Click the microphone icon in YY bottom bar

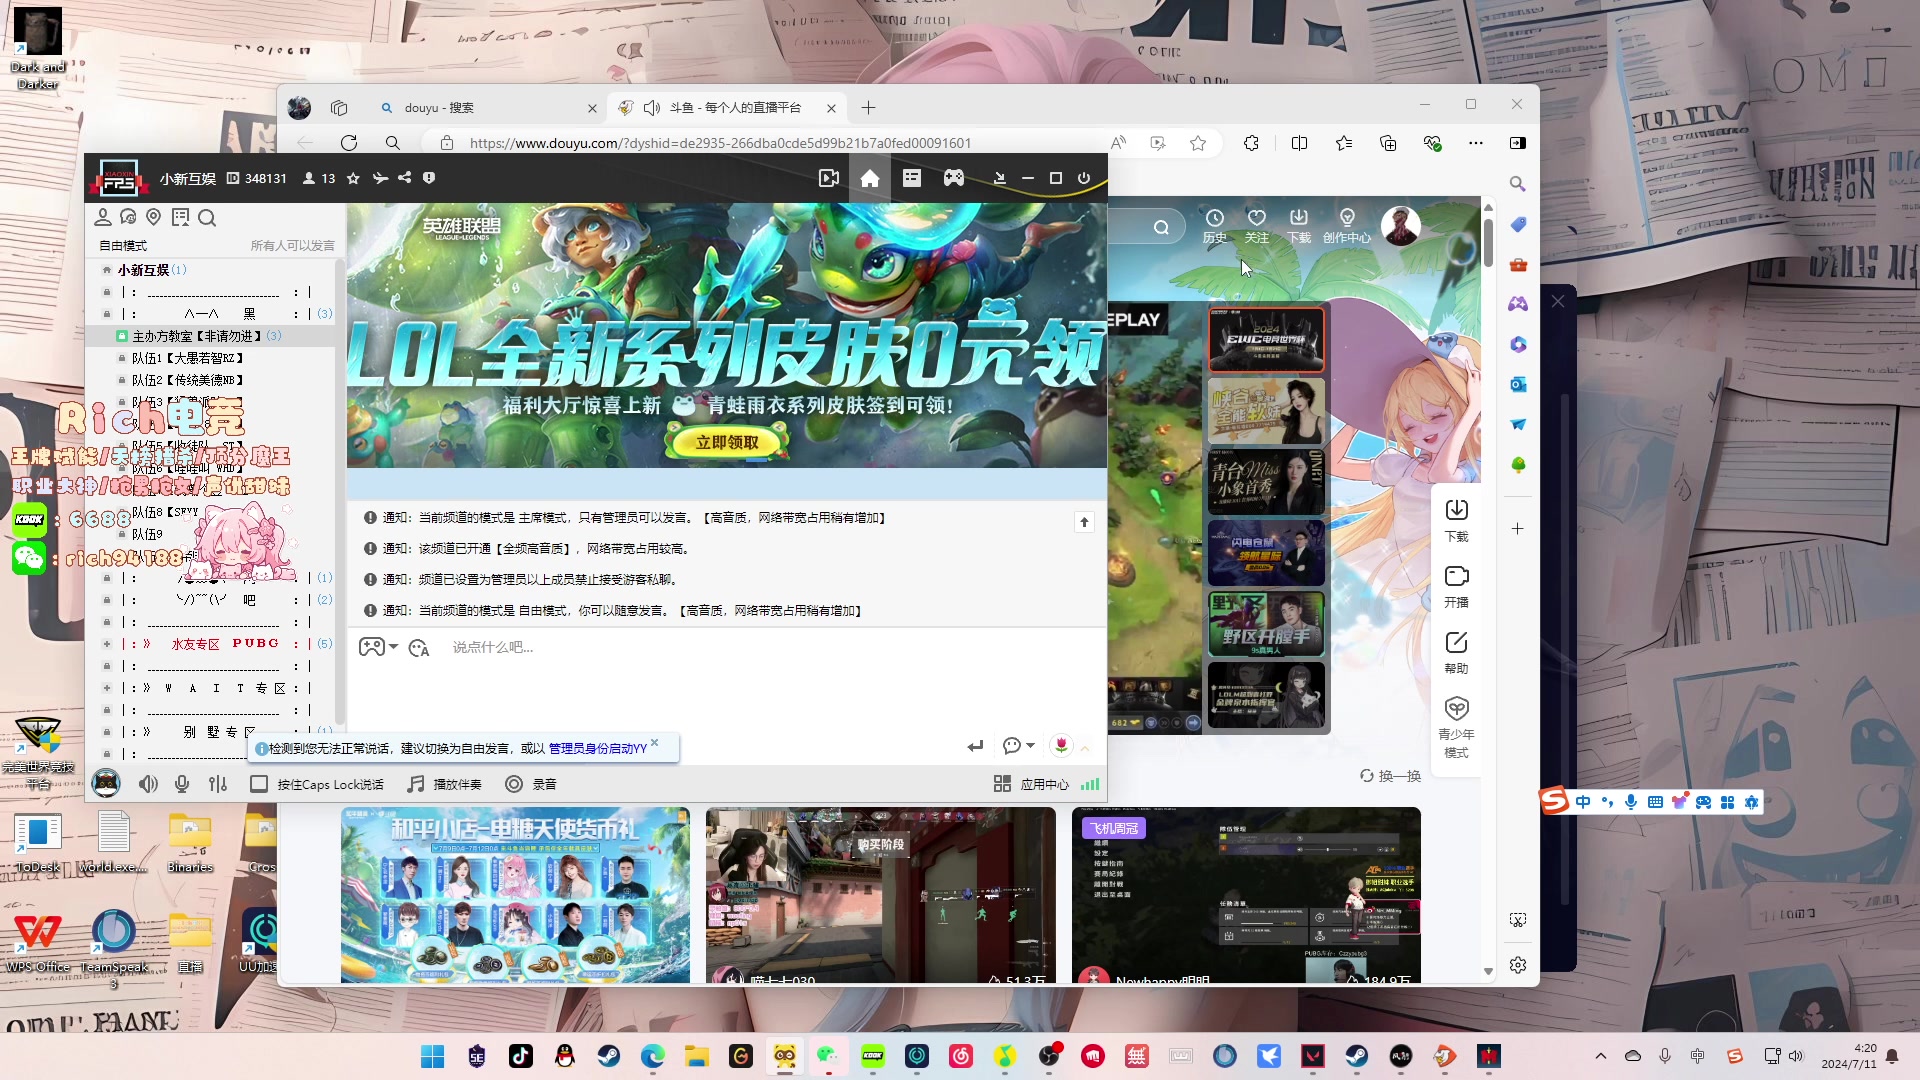pyautogui.click(x=182, y=784)
